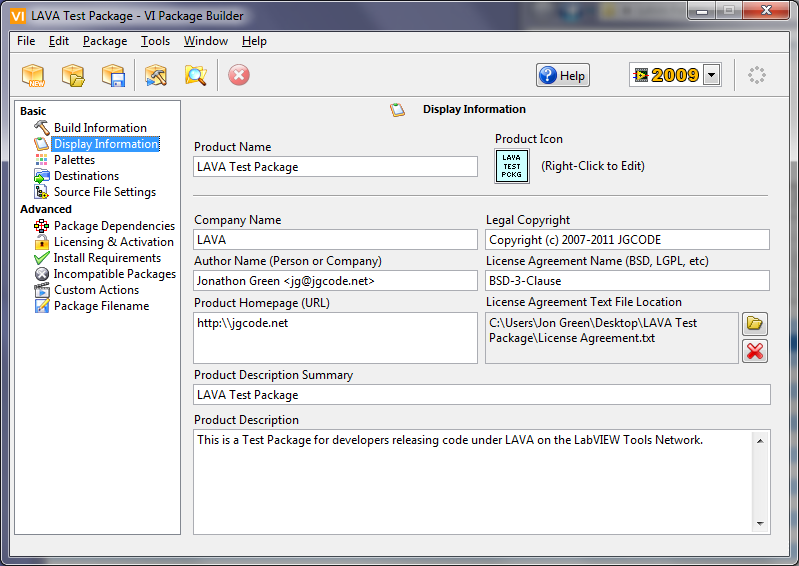Screen dimensions: 799x566
Task: Click the License Agreement Name field
Action: tap(627, 281)
